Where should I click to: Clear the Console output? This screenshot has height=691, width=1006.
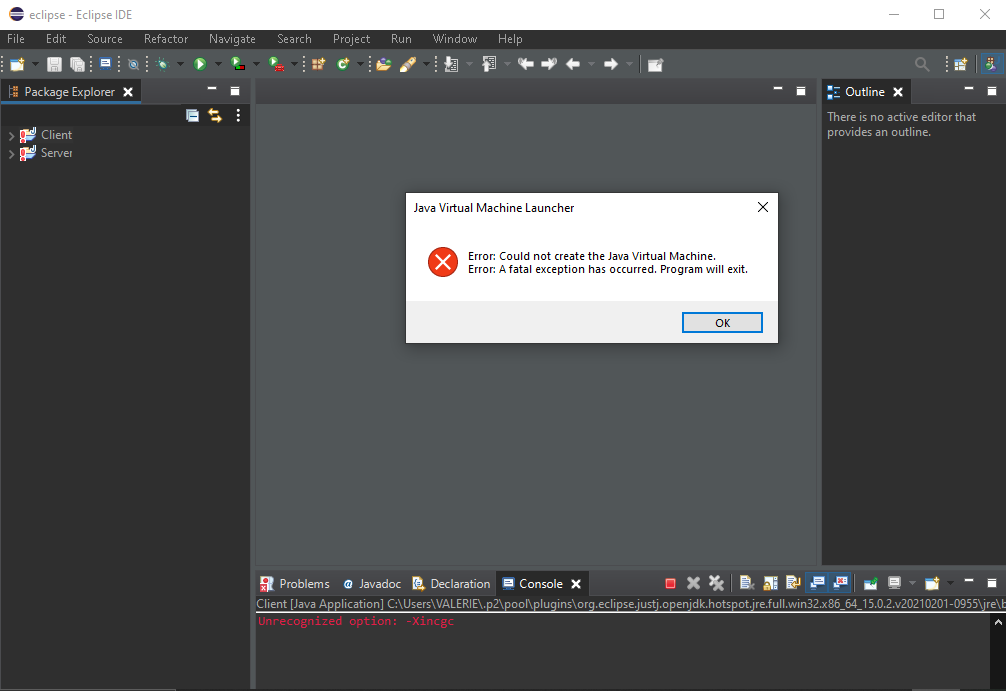coord(746,583)
